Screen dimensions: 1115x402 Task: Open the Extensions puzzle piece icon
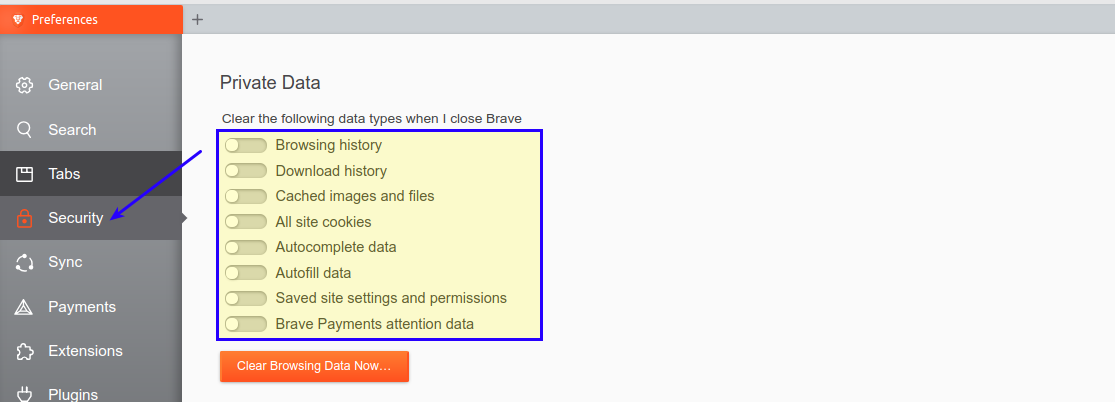[x=24, y=351]
